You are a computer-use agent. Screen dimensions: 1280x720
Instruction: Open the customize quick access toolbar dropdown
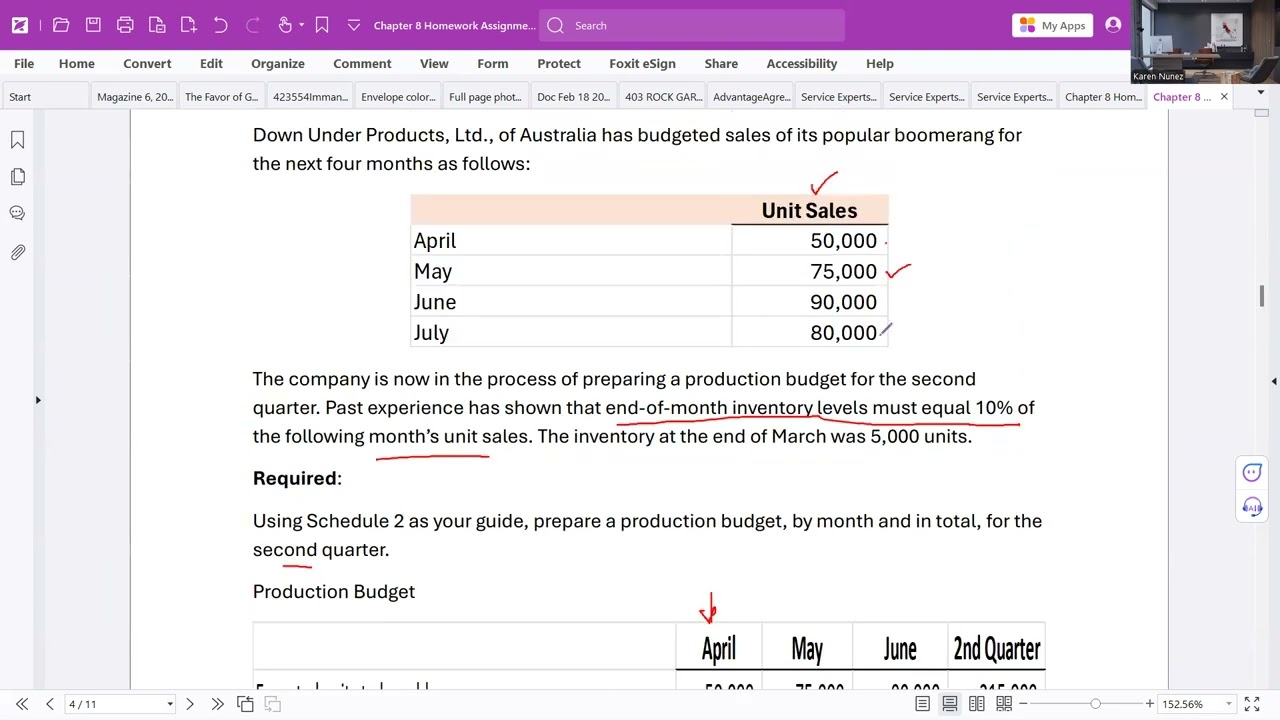click(x=354, y=25)
